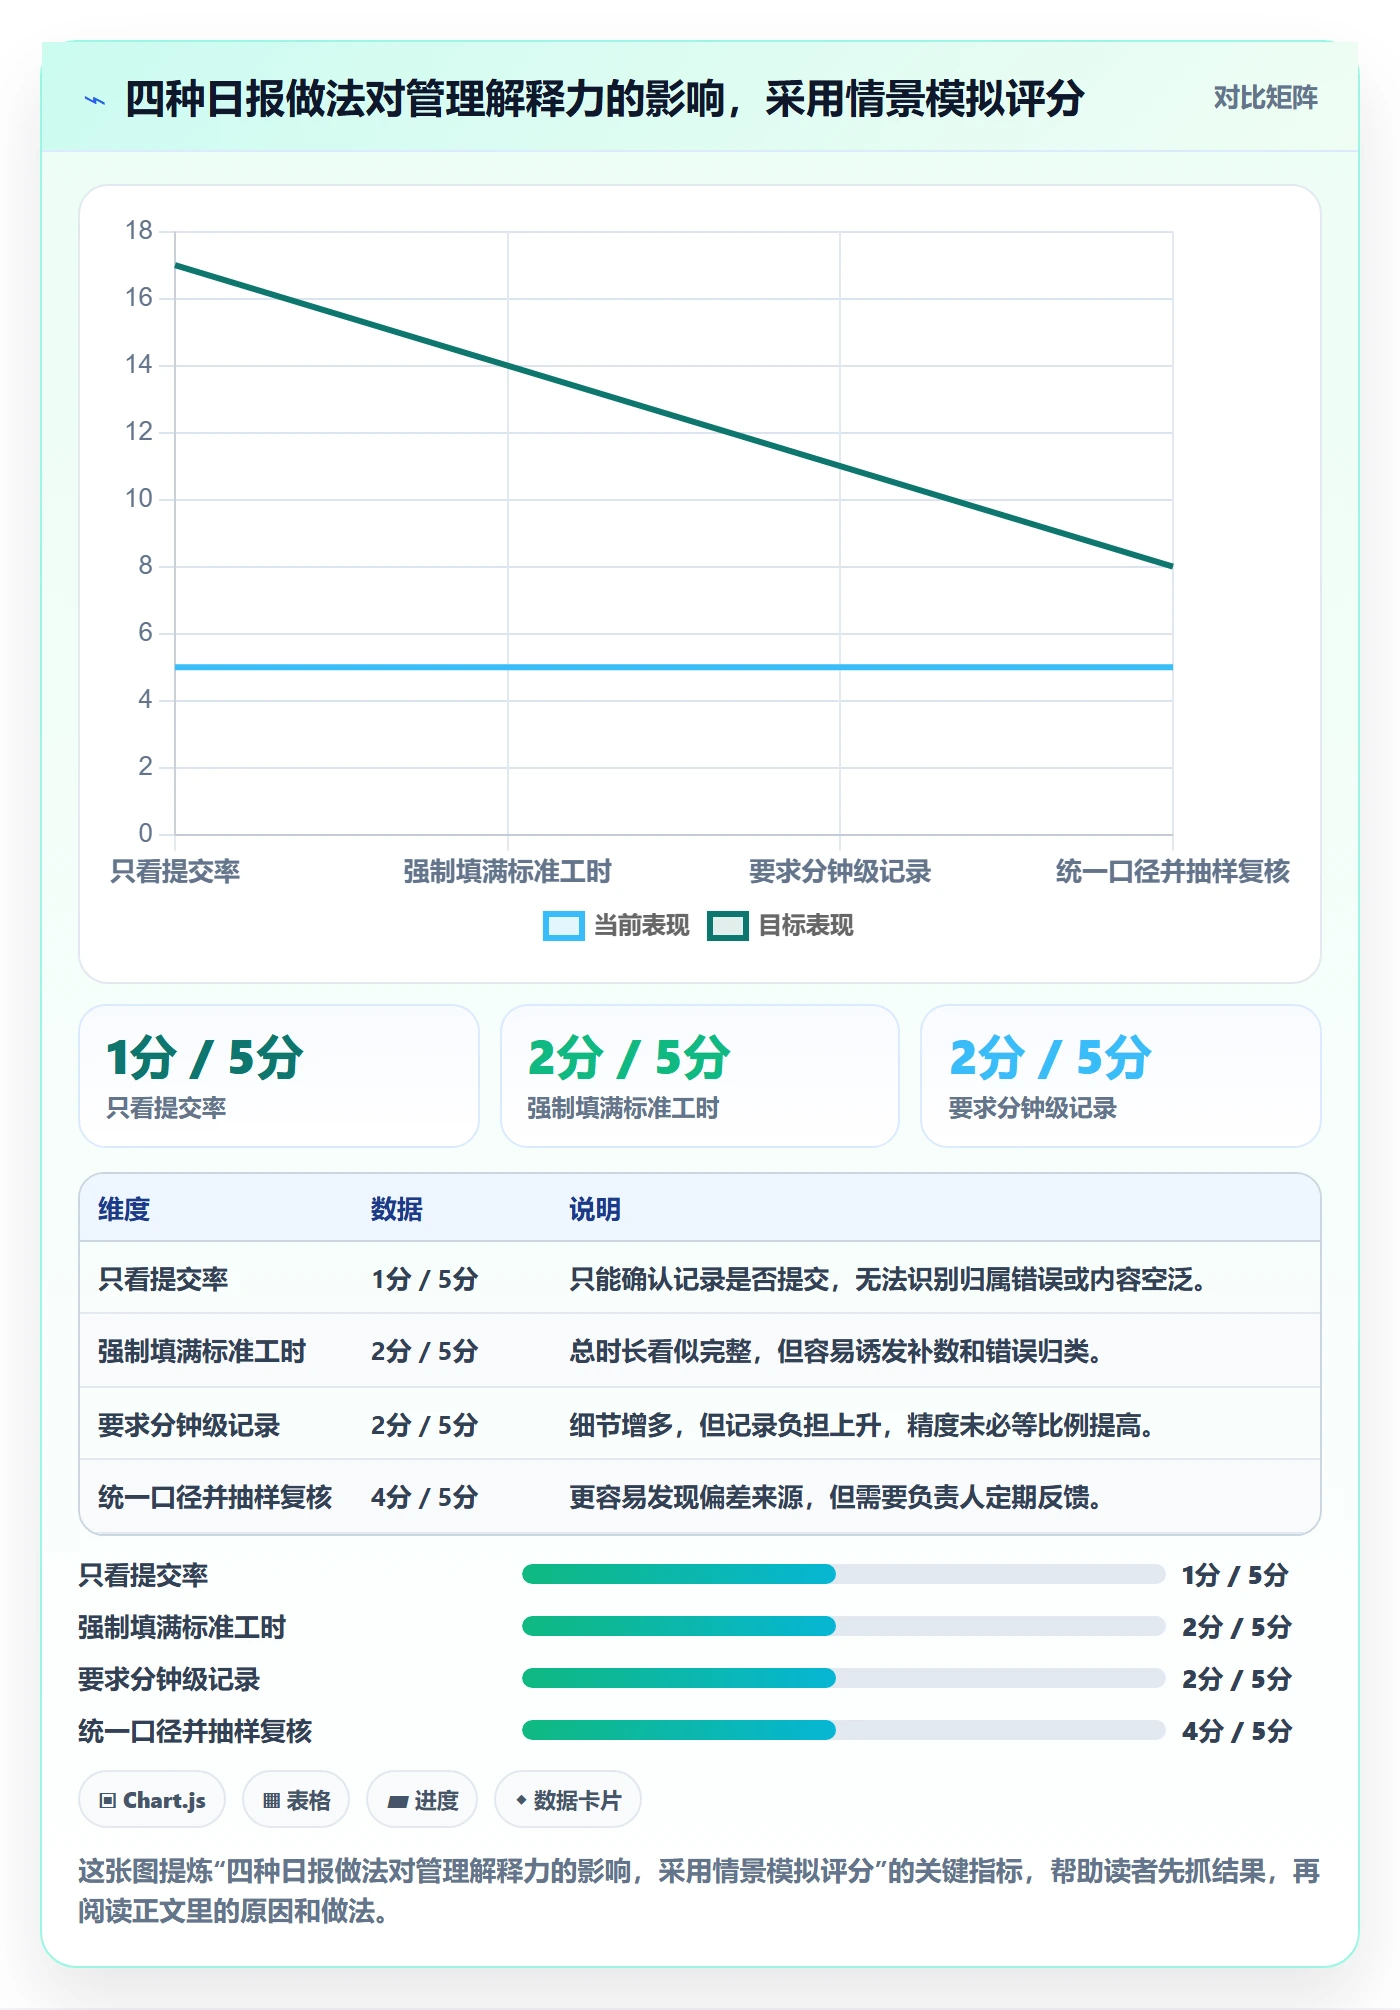Screen dimensions: 1400x2010
Task: Click the 统一口径并抽样复核 x-axis label on chart
Action: [1173, 871]
